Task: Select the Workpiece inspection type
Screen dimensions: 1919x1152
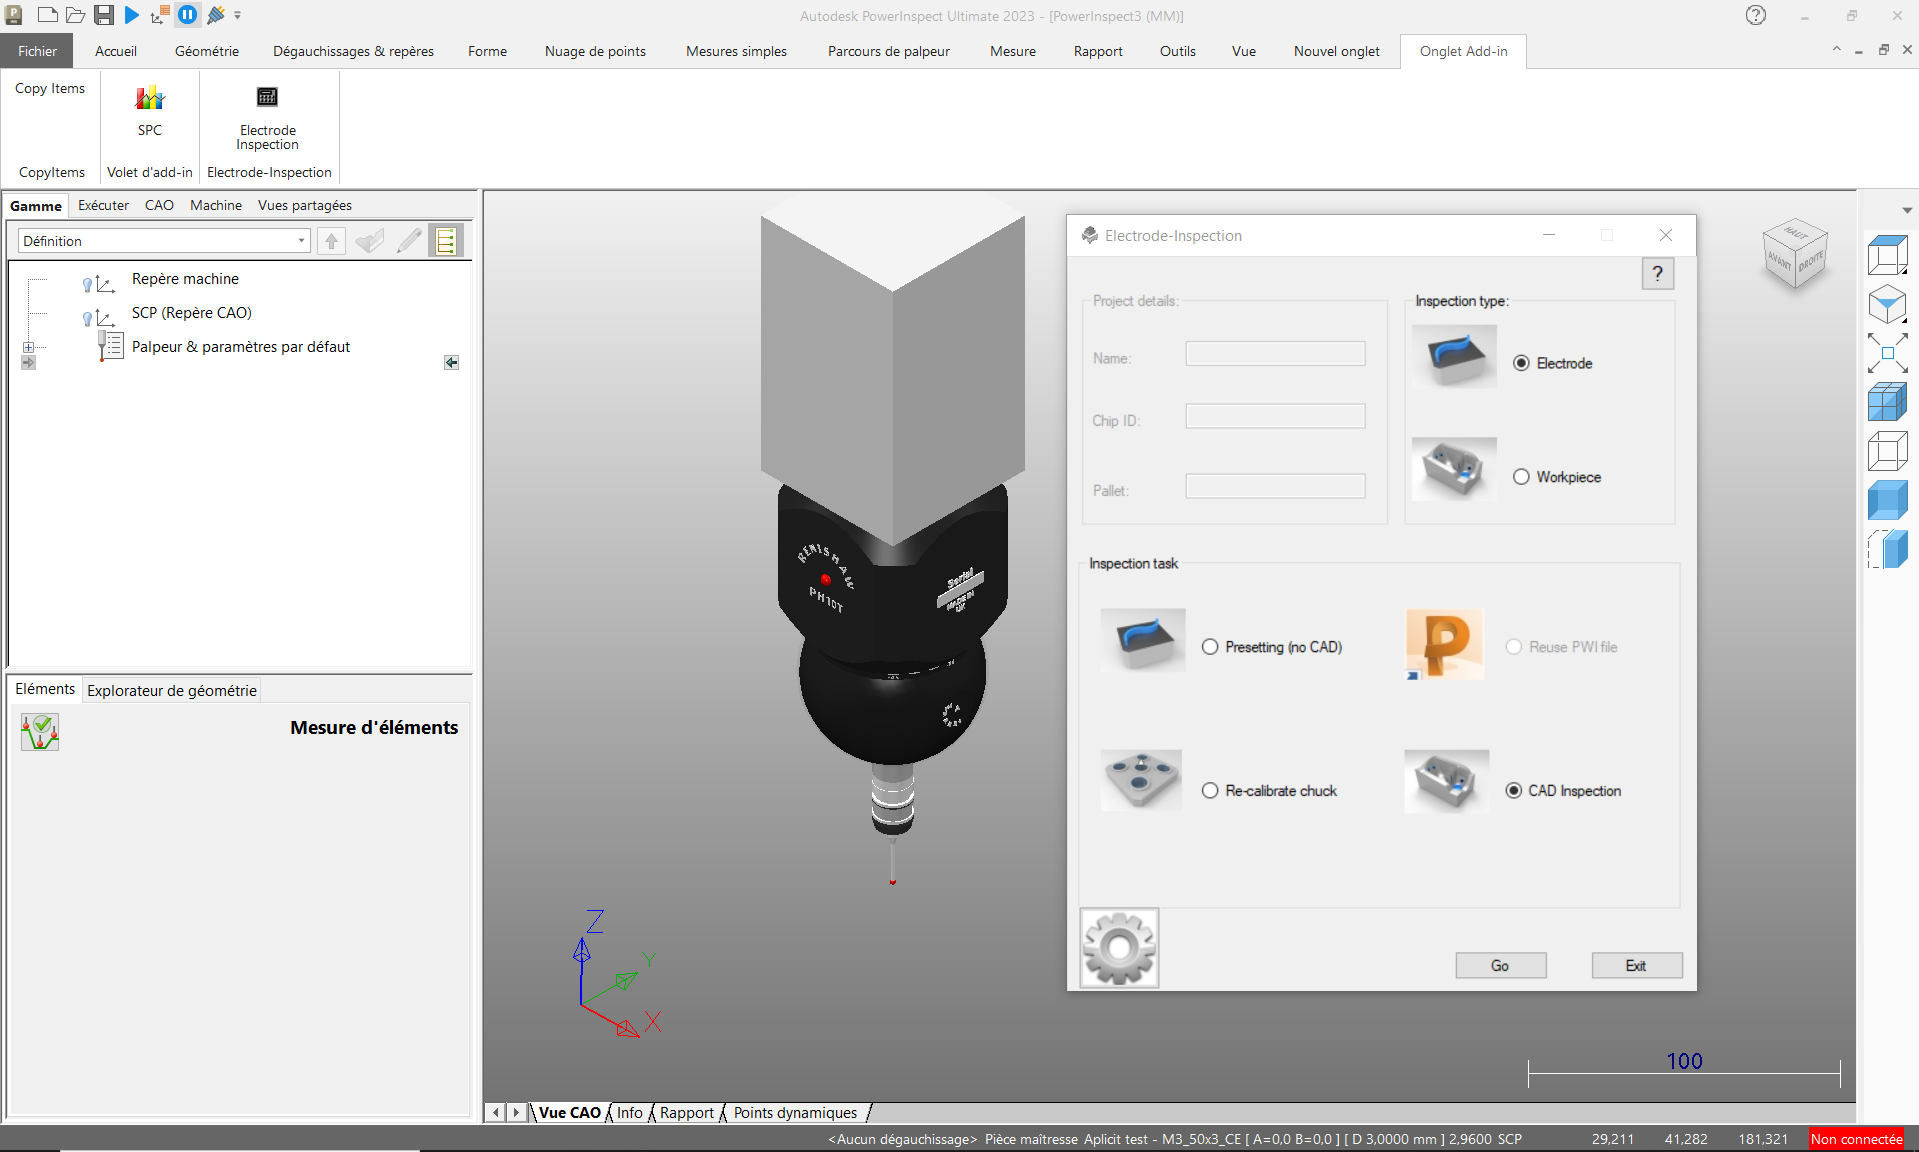Action: click(1521, 477)
